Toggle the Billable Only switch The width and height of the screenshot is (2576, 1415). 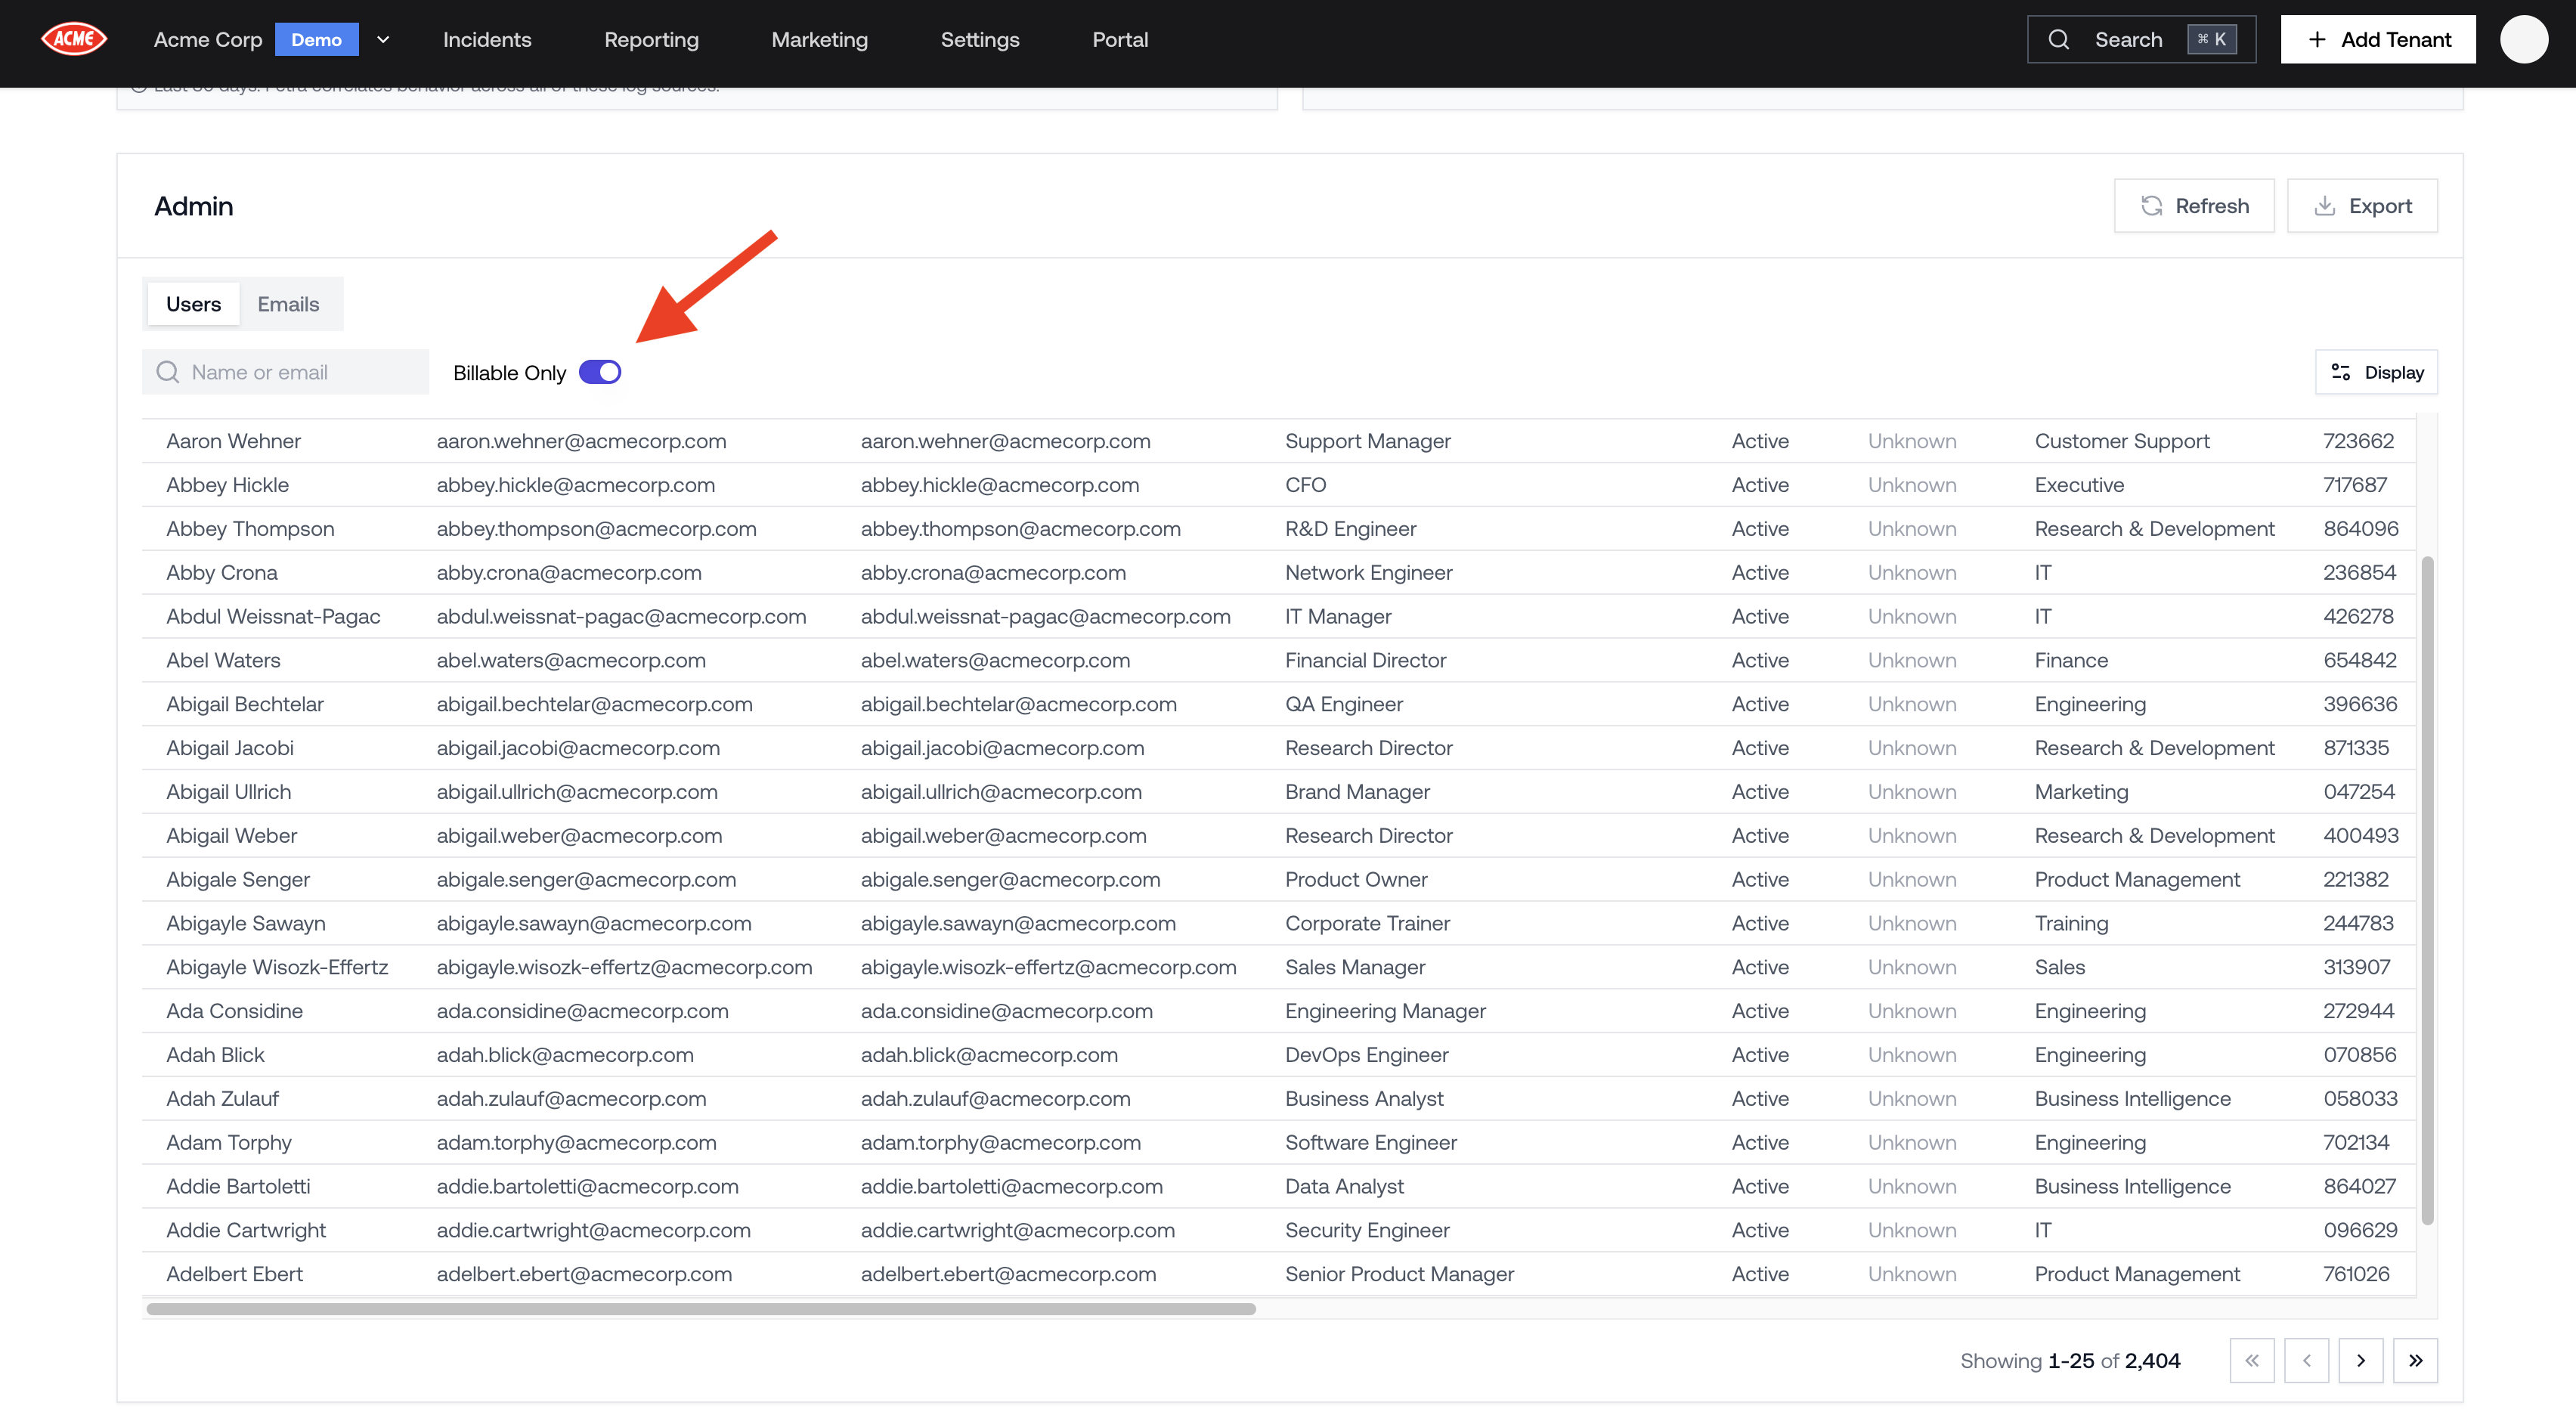click(x=600, y=372)
